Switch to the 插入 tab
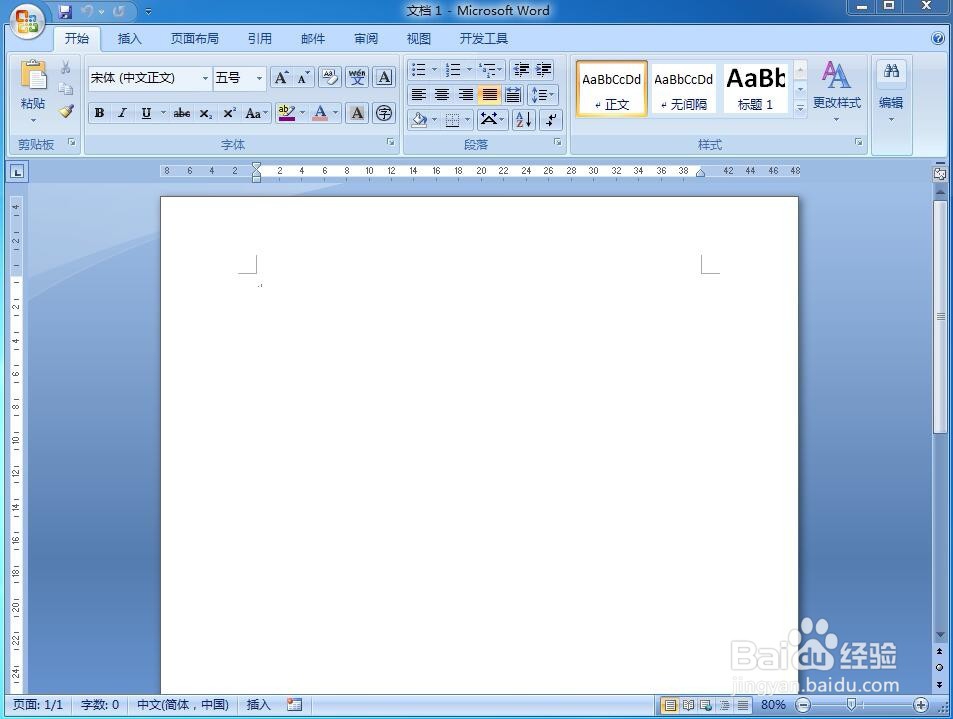This screenshot has width=953, height=719. pos(129,39)
